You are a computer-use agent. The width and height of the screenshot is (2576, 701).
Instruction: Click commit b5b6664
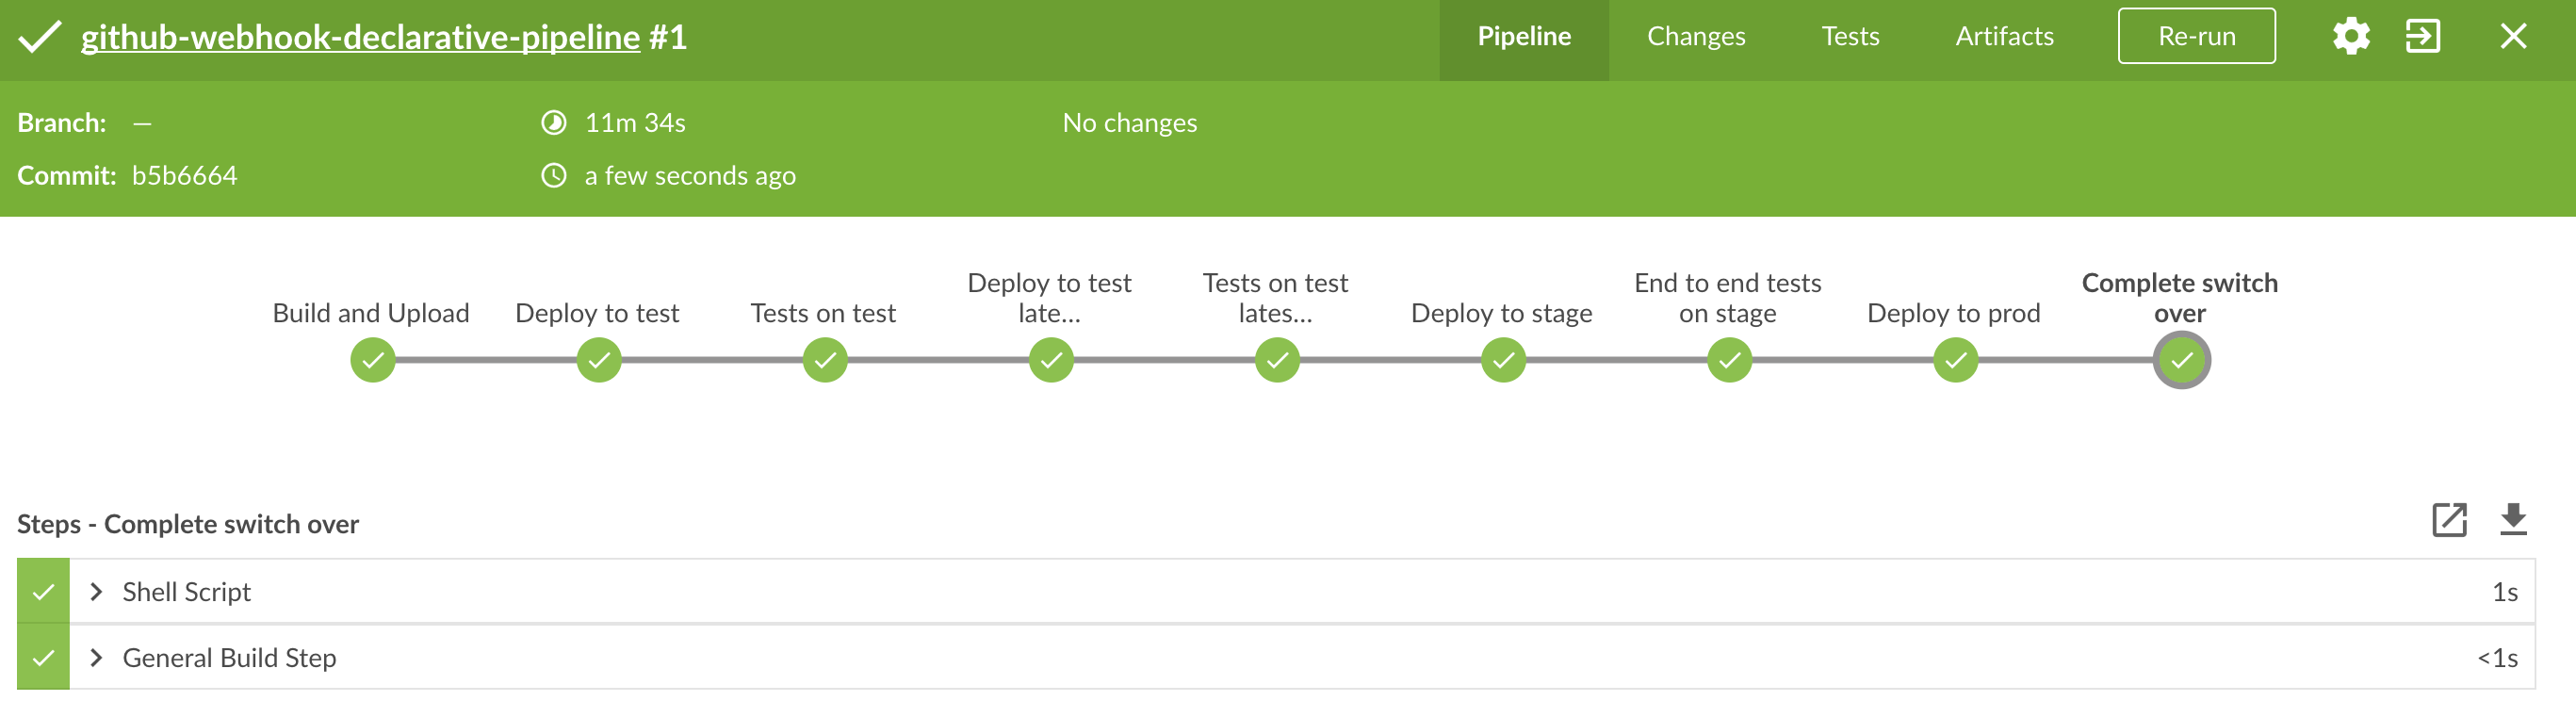(x=186, y=174)
